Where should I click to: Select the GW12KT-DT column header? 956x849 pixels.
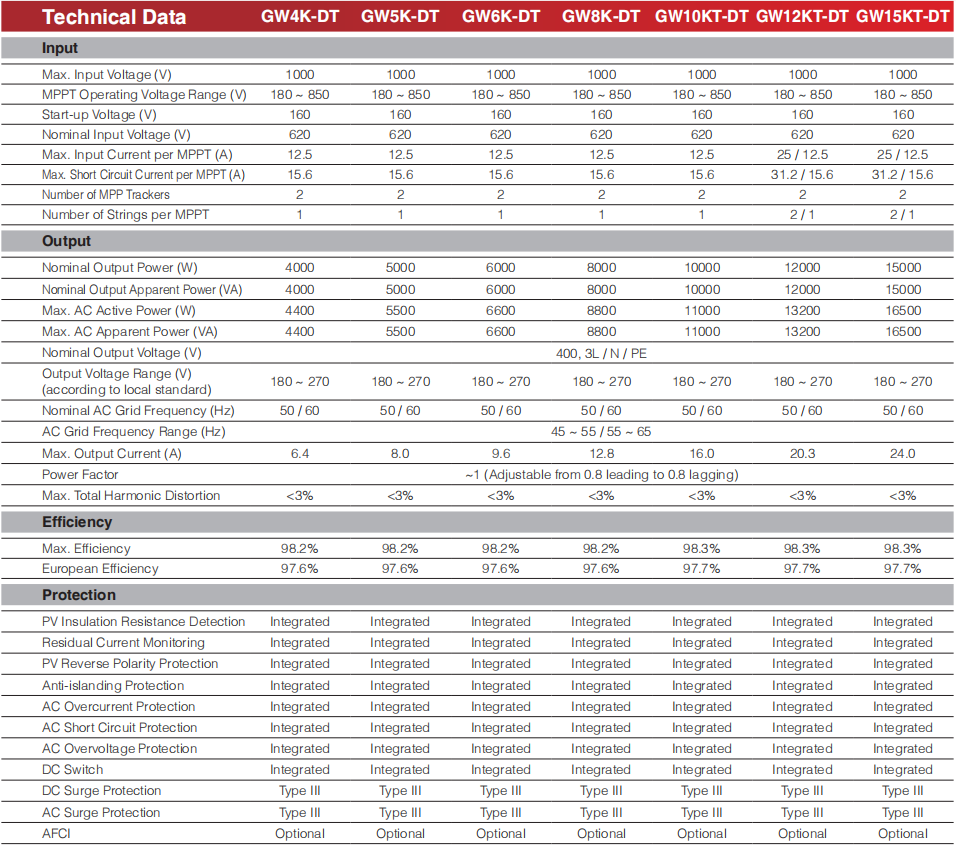click(802, 16)
